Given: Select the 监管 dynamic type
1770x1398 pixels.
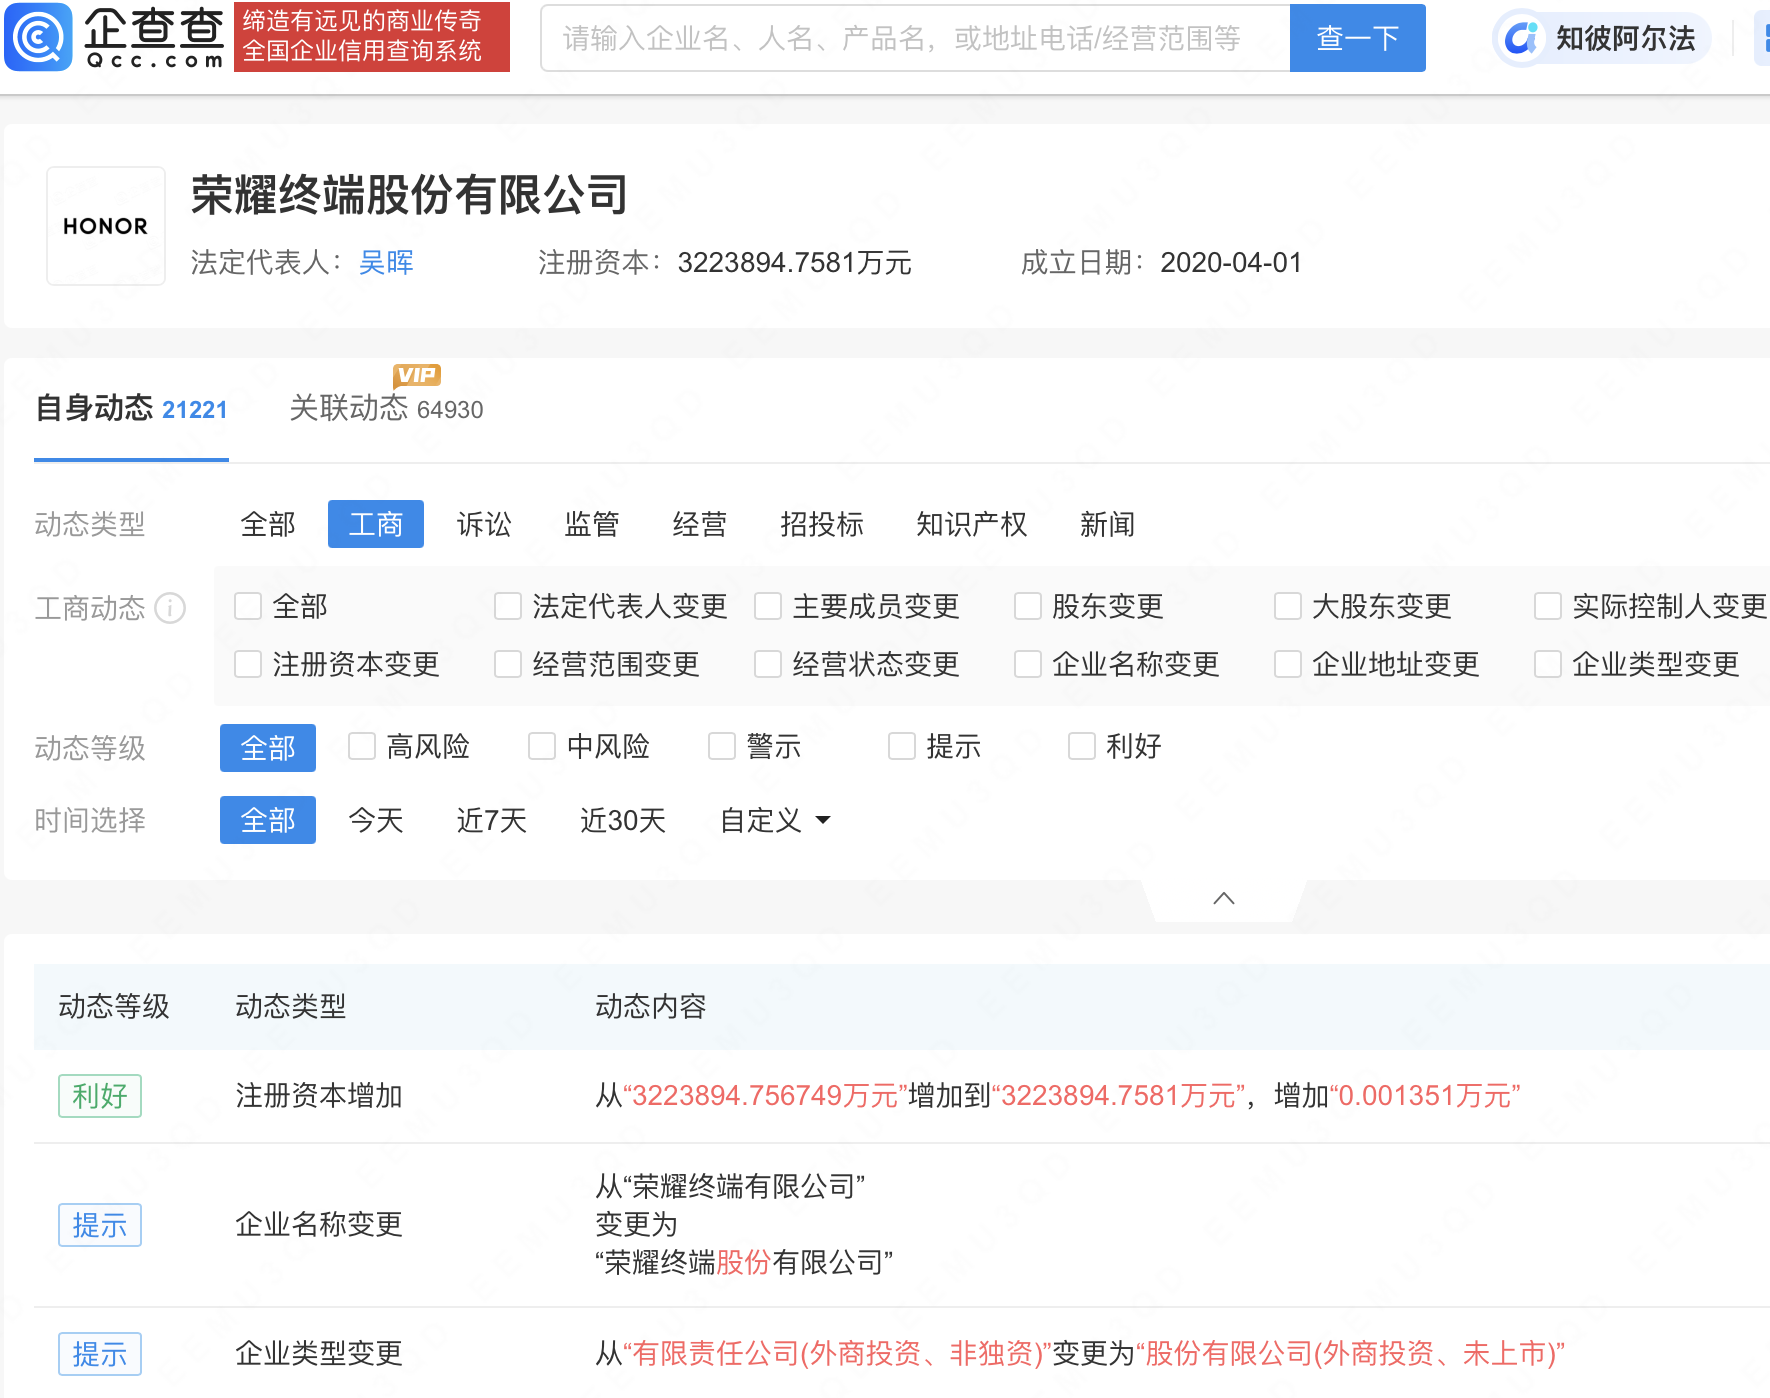Looking at the screenshot, I should (x=592, y=524).
